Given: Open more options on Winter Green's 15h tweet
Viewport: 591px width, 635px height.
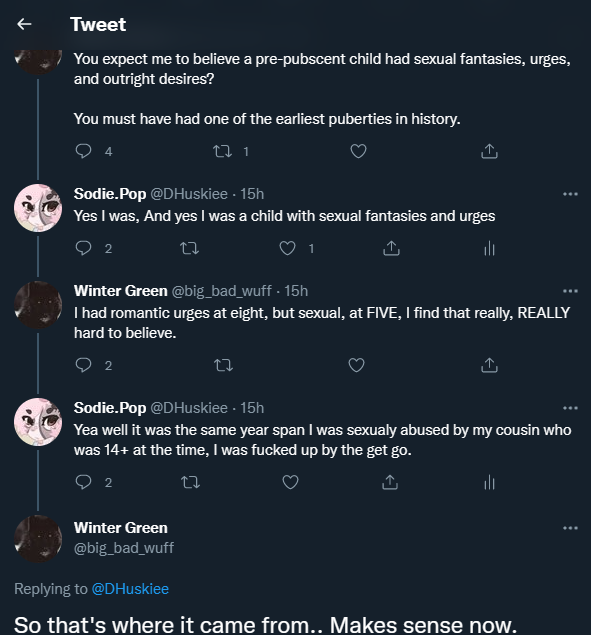Looking at the screenshot, I should 570,291.
